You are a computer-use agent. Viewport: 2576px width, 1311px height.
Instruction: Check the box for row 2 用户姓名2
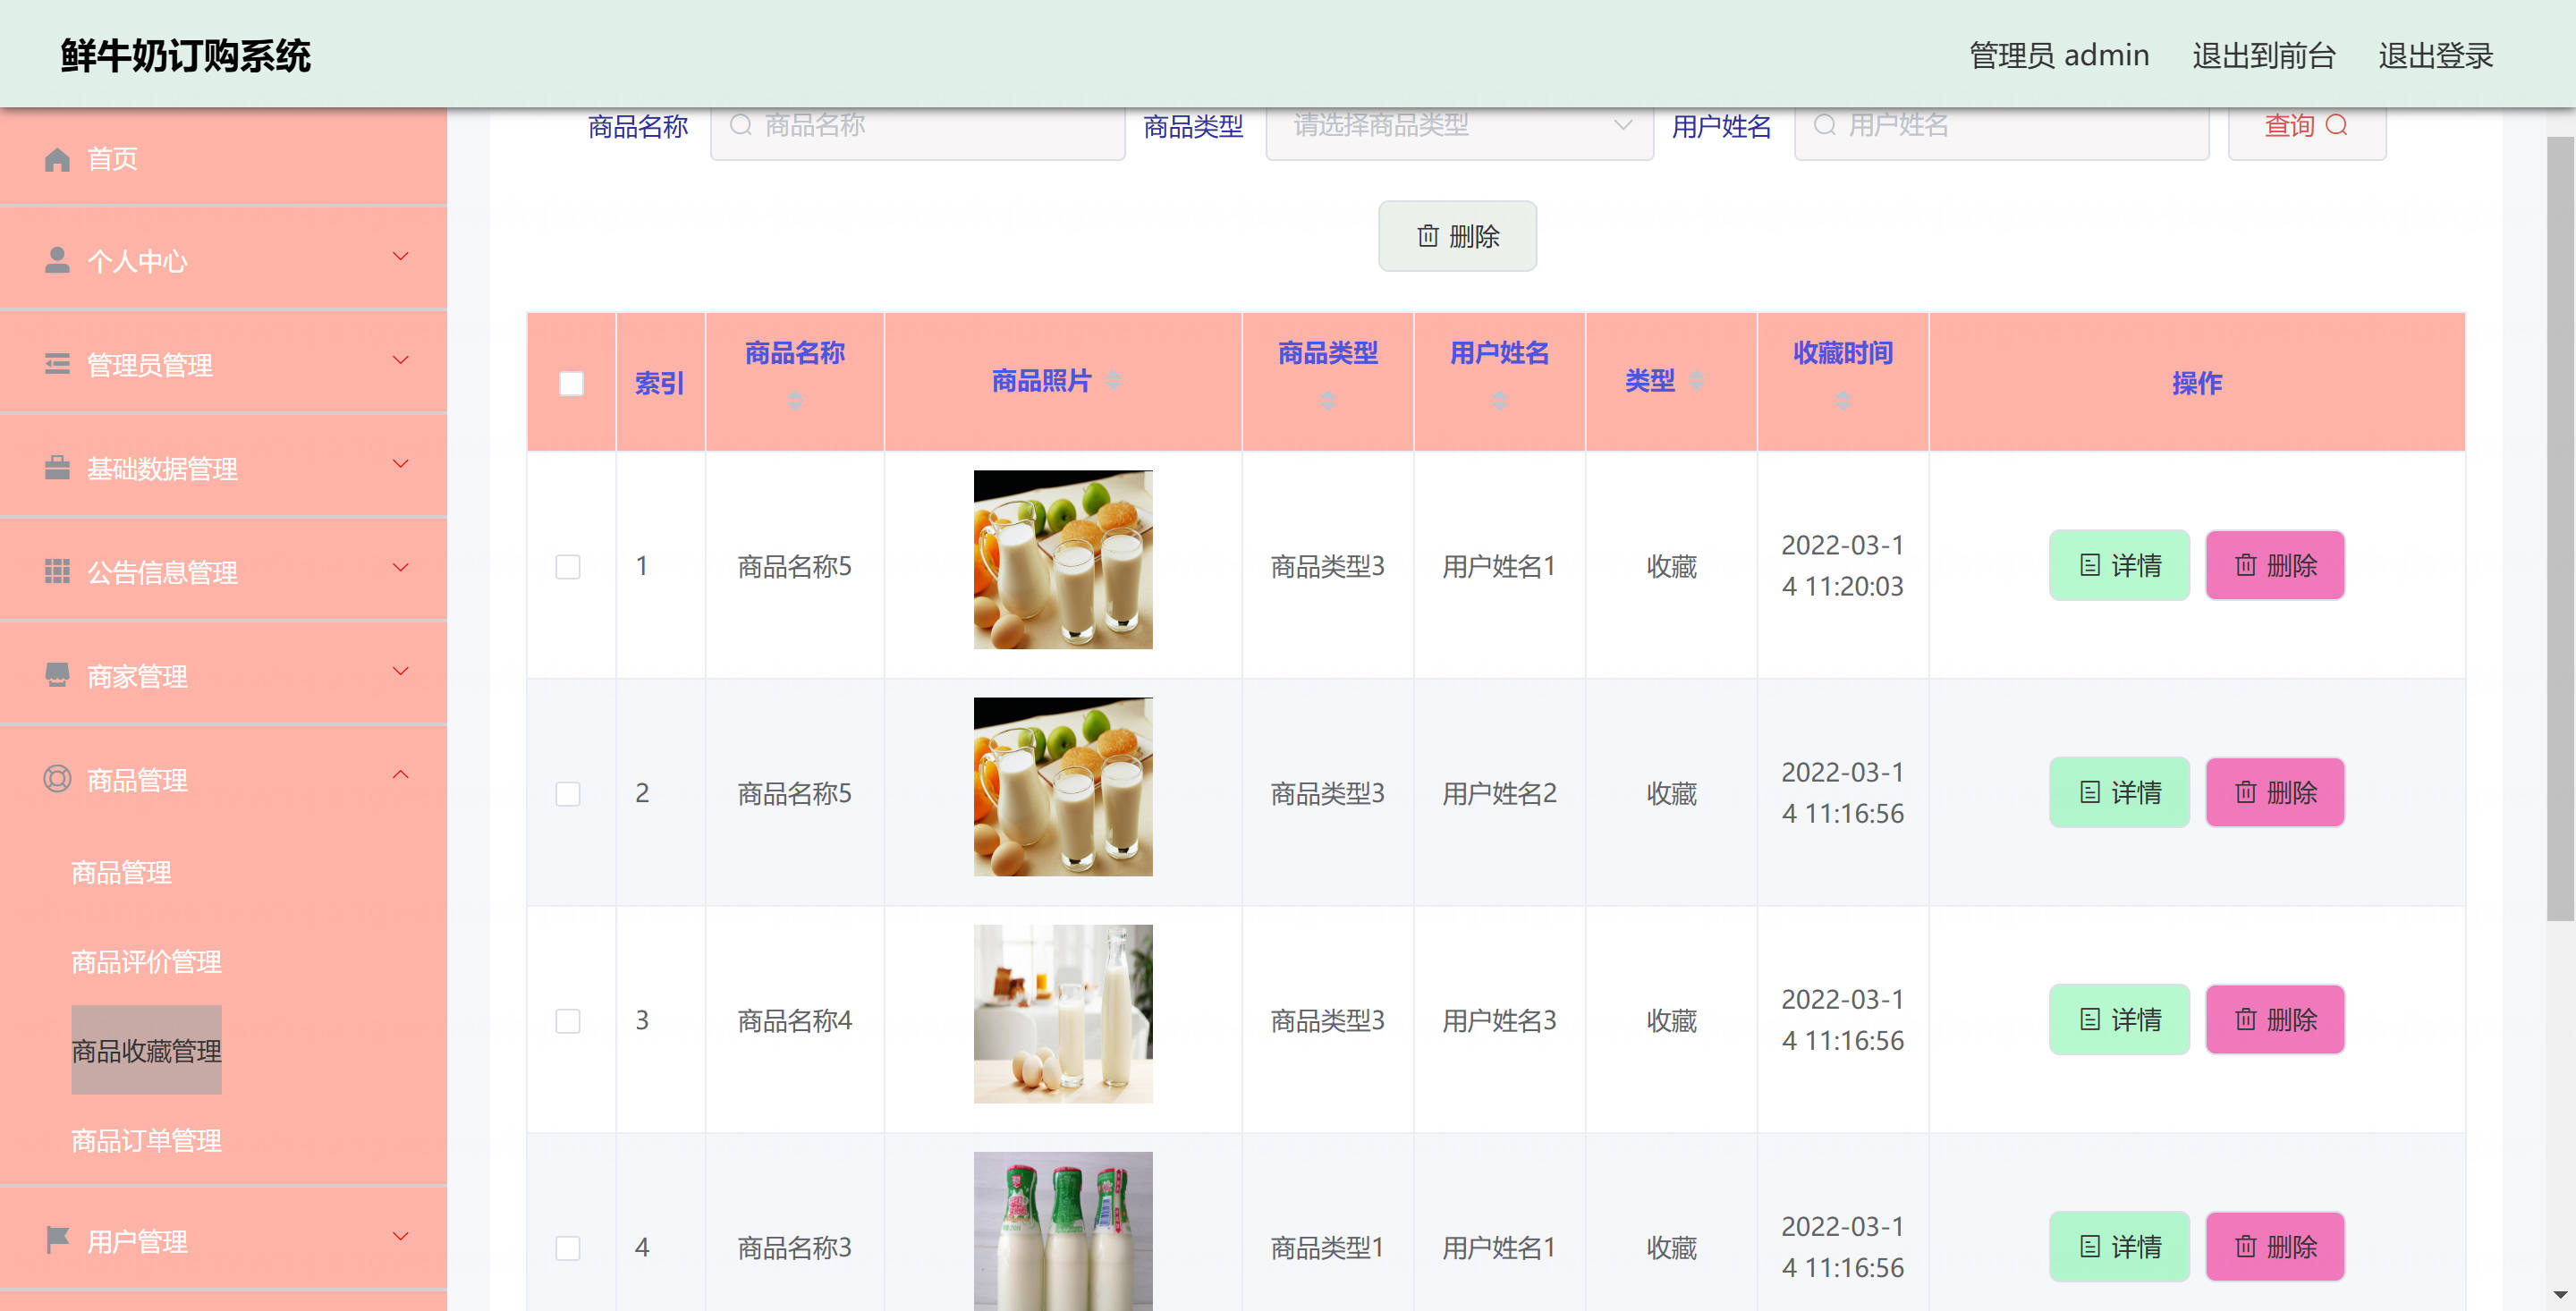click(568, 794)
